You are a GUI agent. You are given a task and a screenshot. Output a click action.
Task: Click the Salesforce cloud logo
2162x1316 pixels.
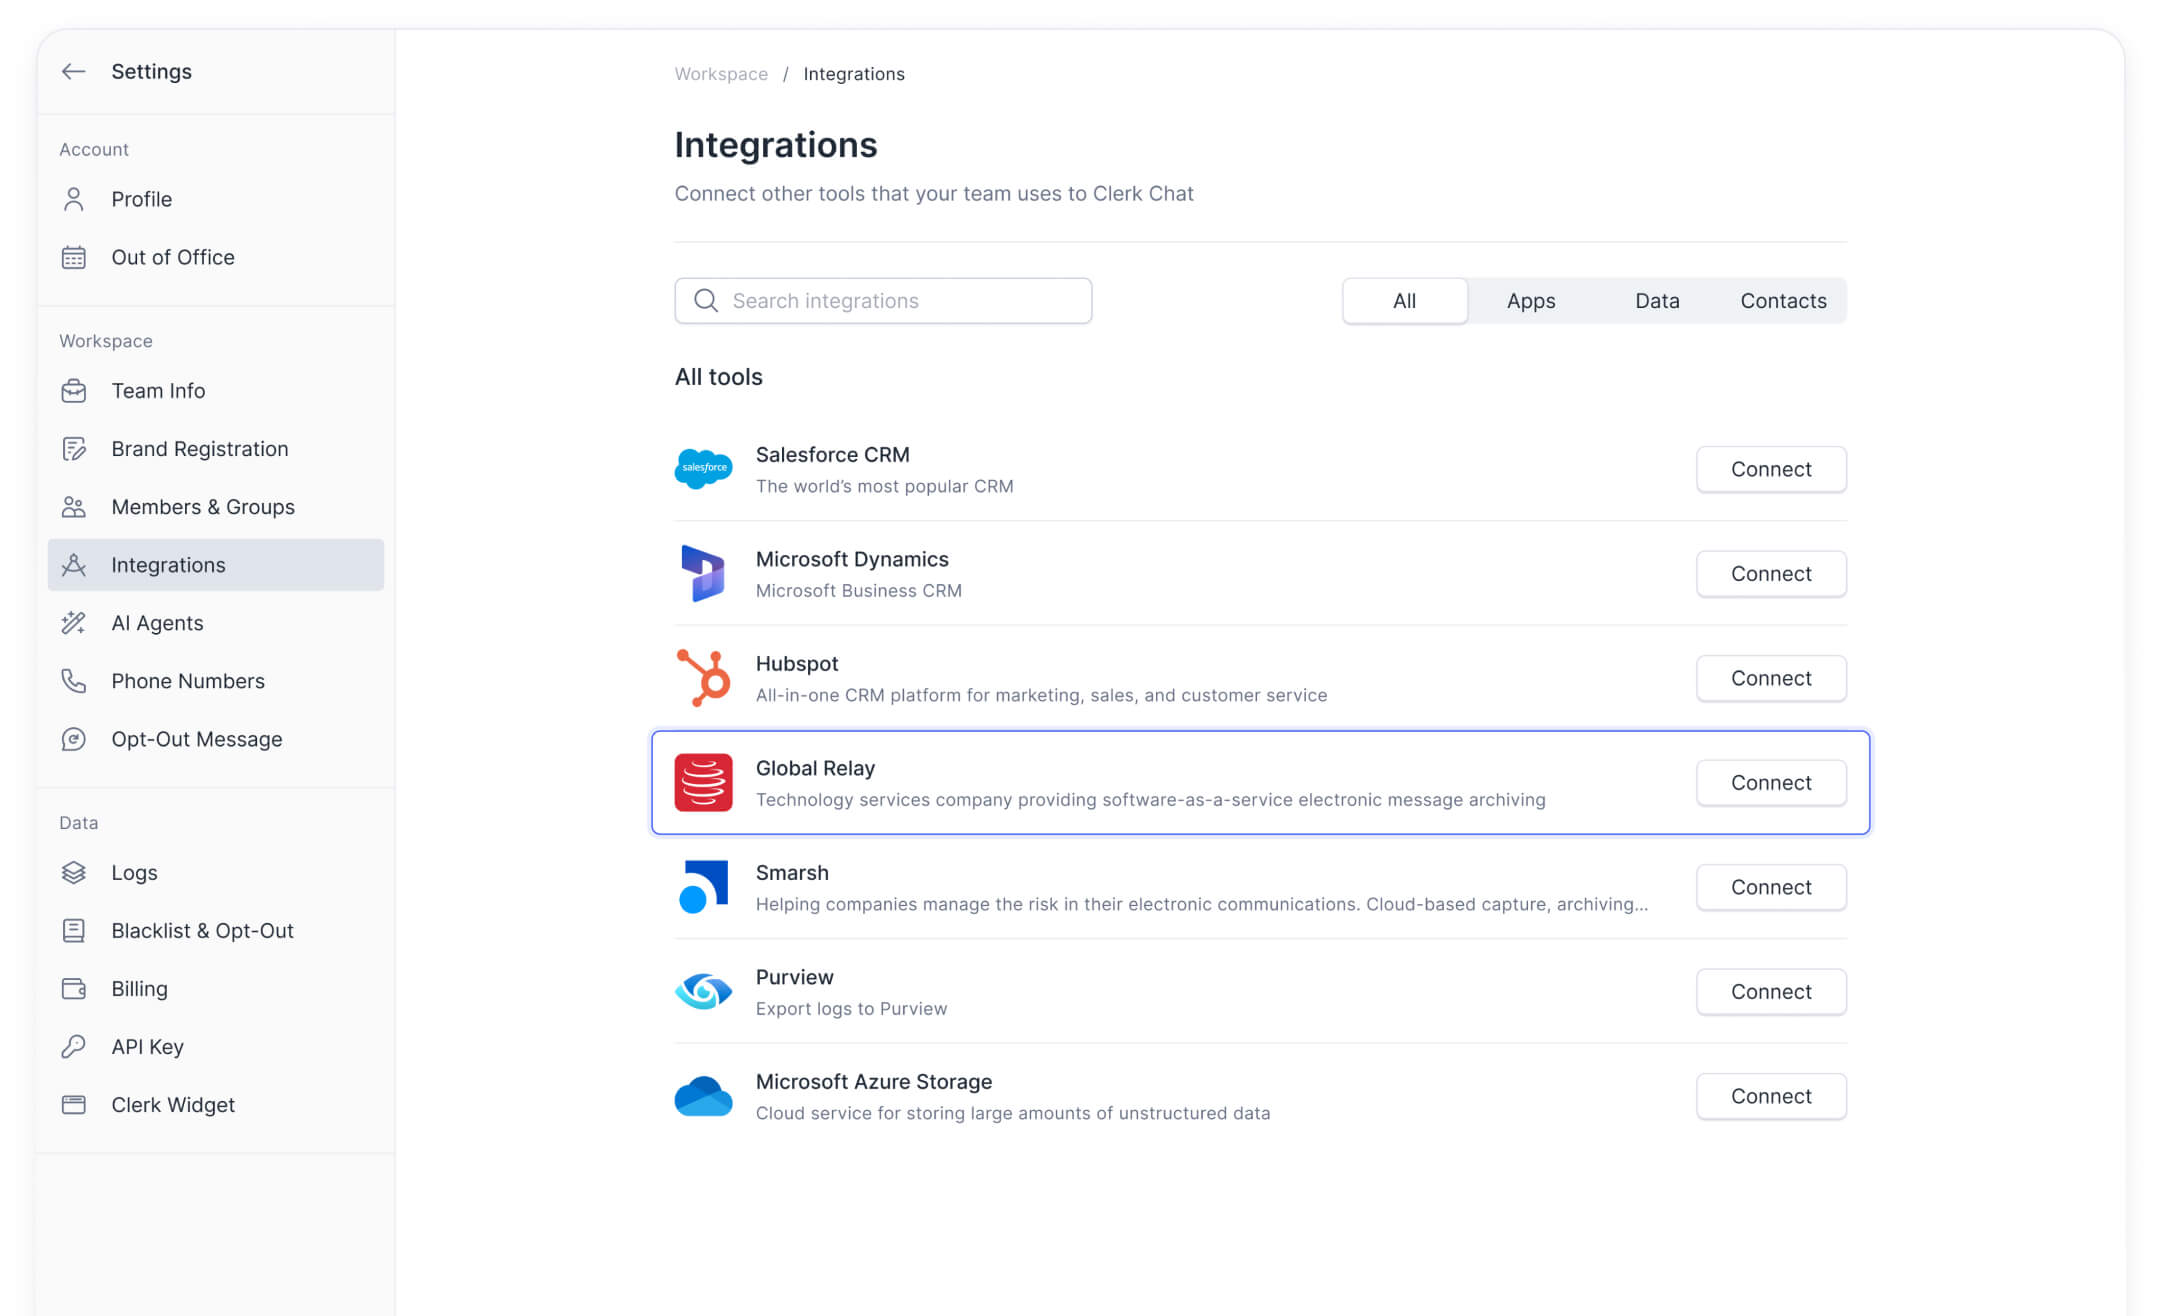703,469
